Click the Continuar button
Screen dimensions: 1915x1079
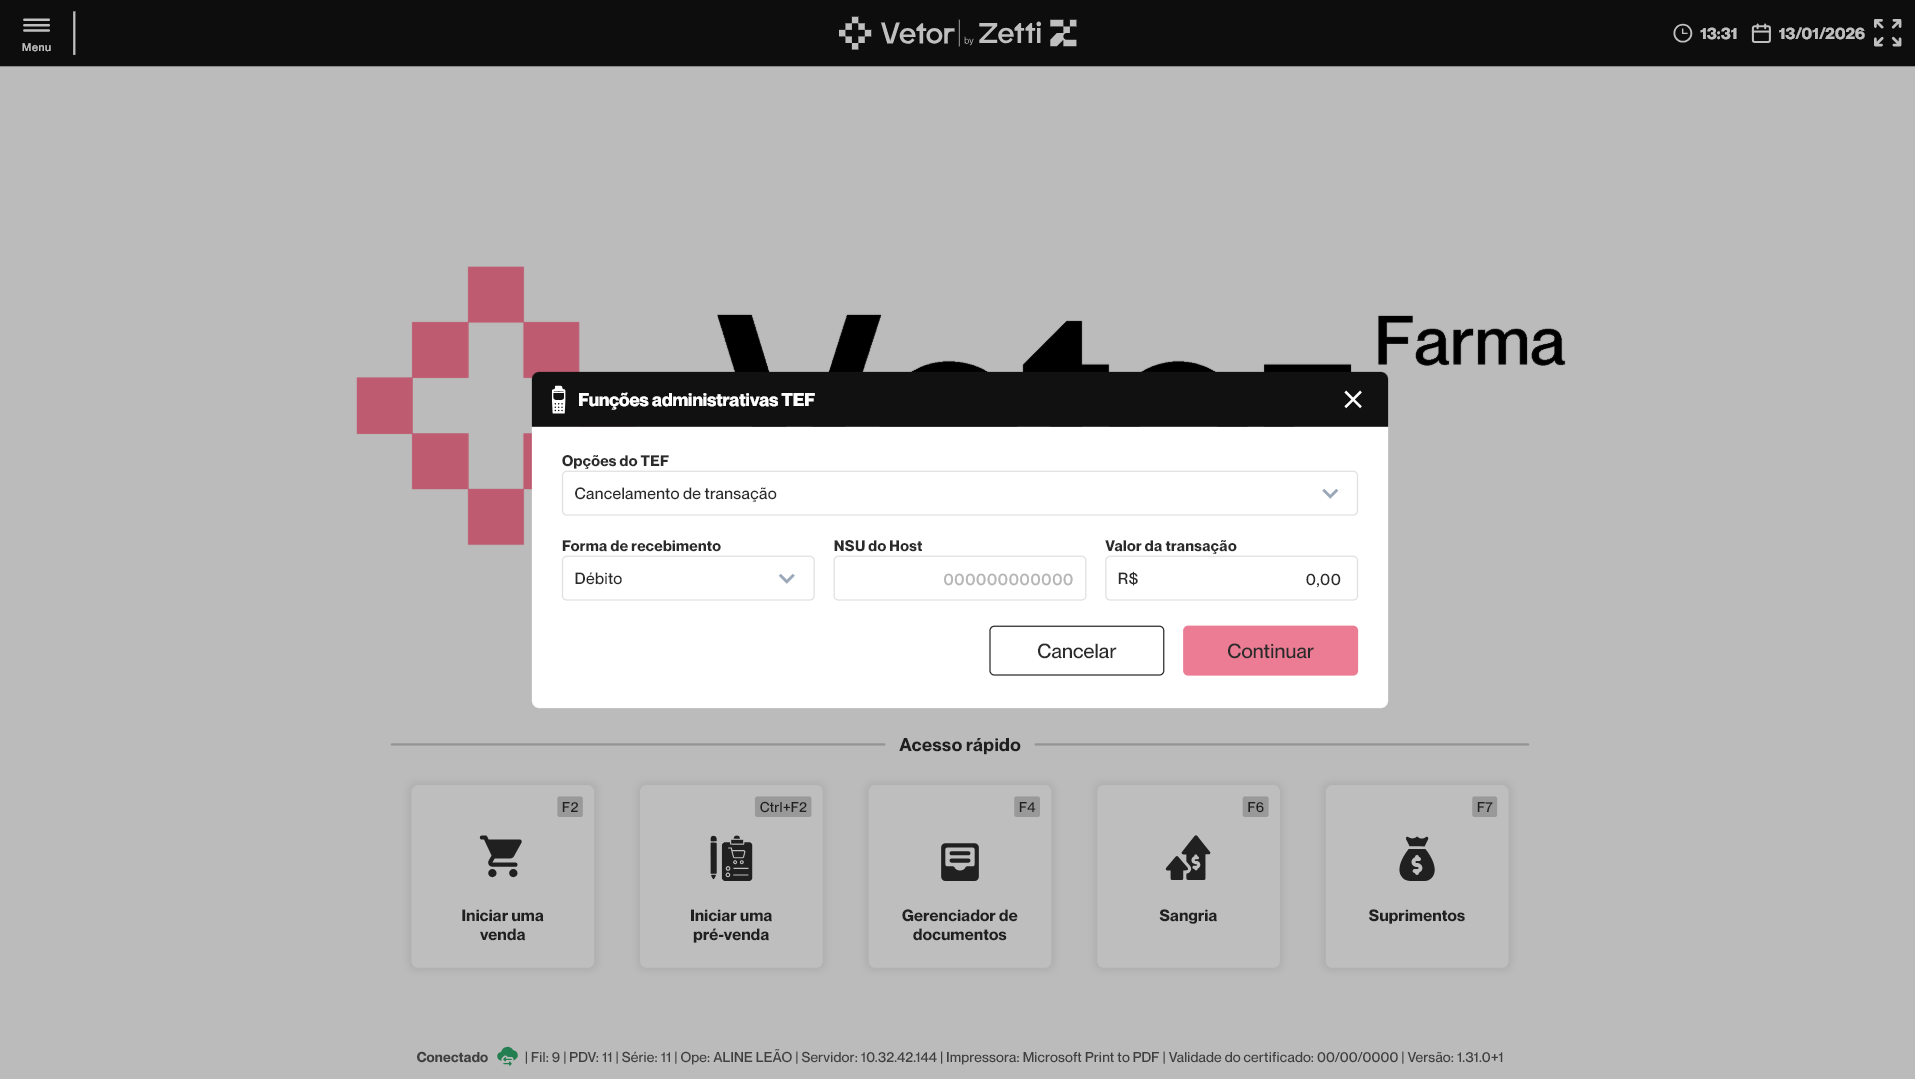[1270, 651]
